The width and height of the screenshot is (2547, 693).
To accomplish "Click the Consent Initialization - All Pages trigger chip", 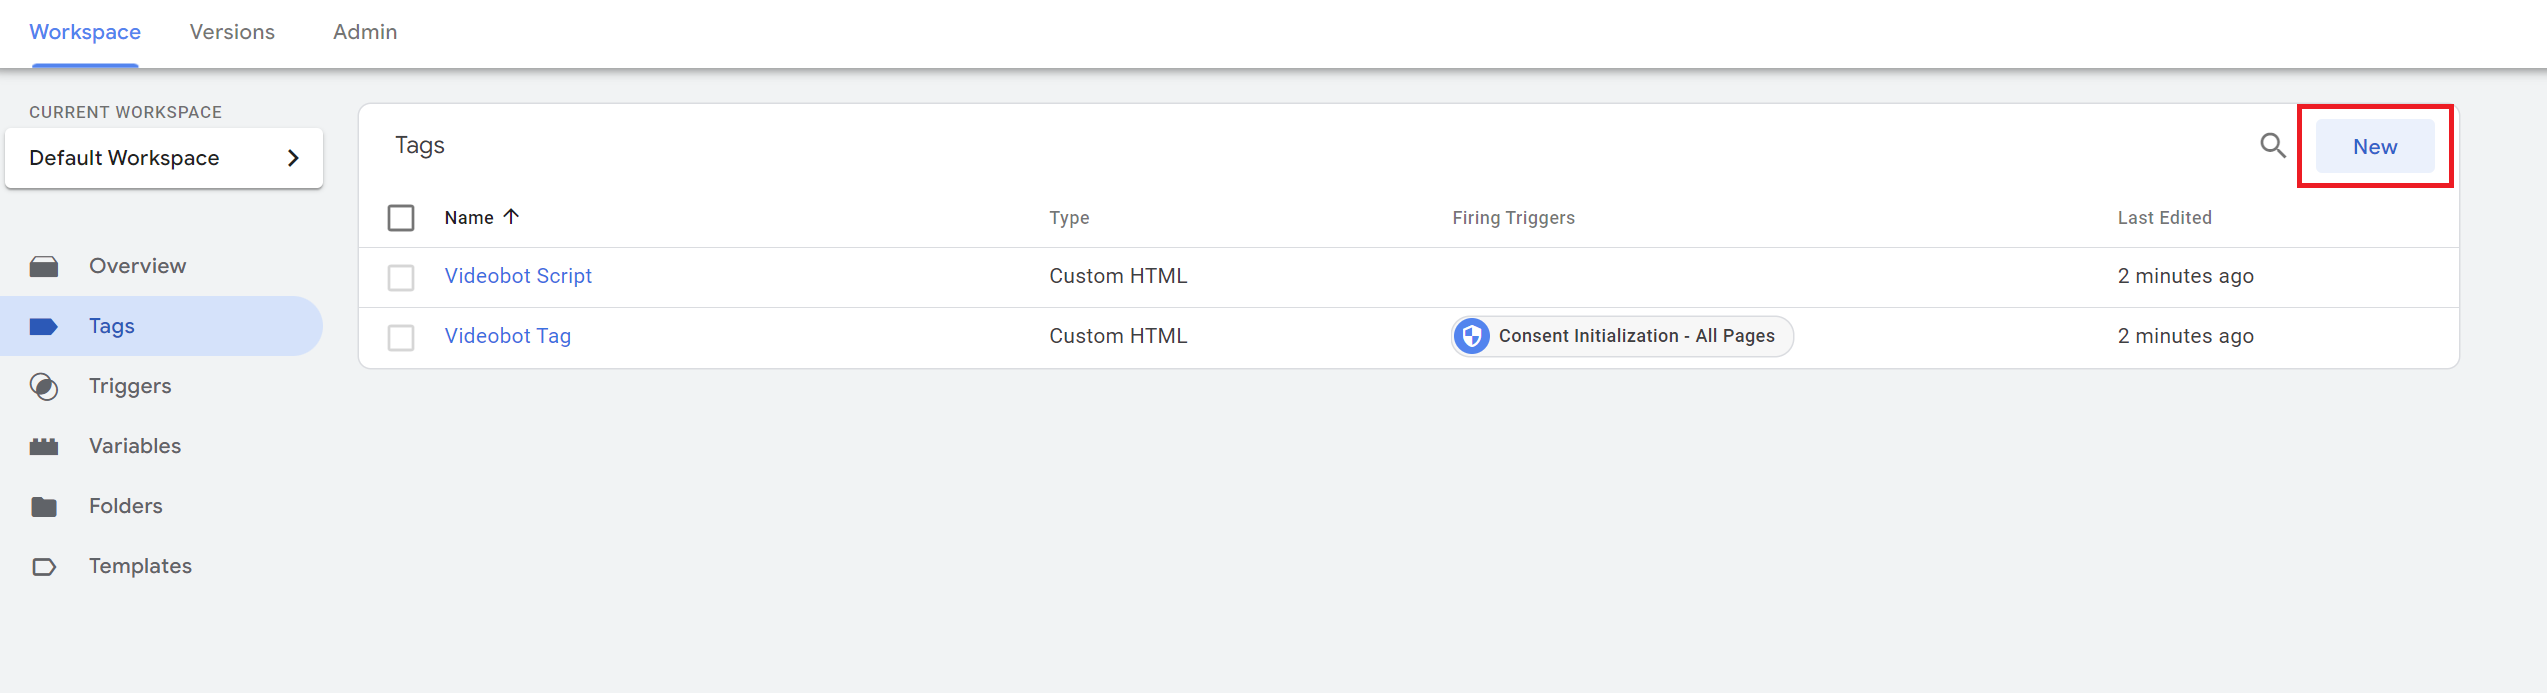I will tap(1636, 336).
